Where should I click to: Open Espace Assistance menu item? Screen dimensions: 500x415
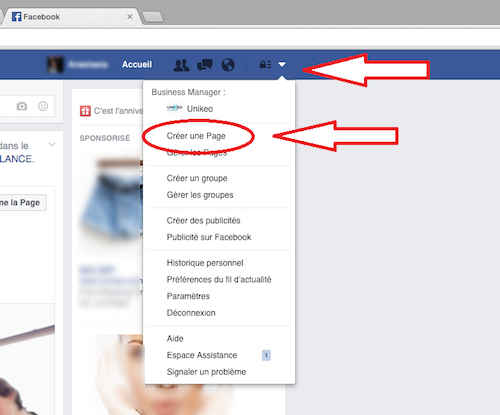(202, 355)
